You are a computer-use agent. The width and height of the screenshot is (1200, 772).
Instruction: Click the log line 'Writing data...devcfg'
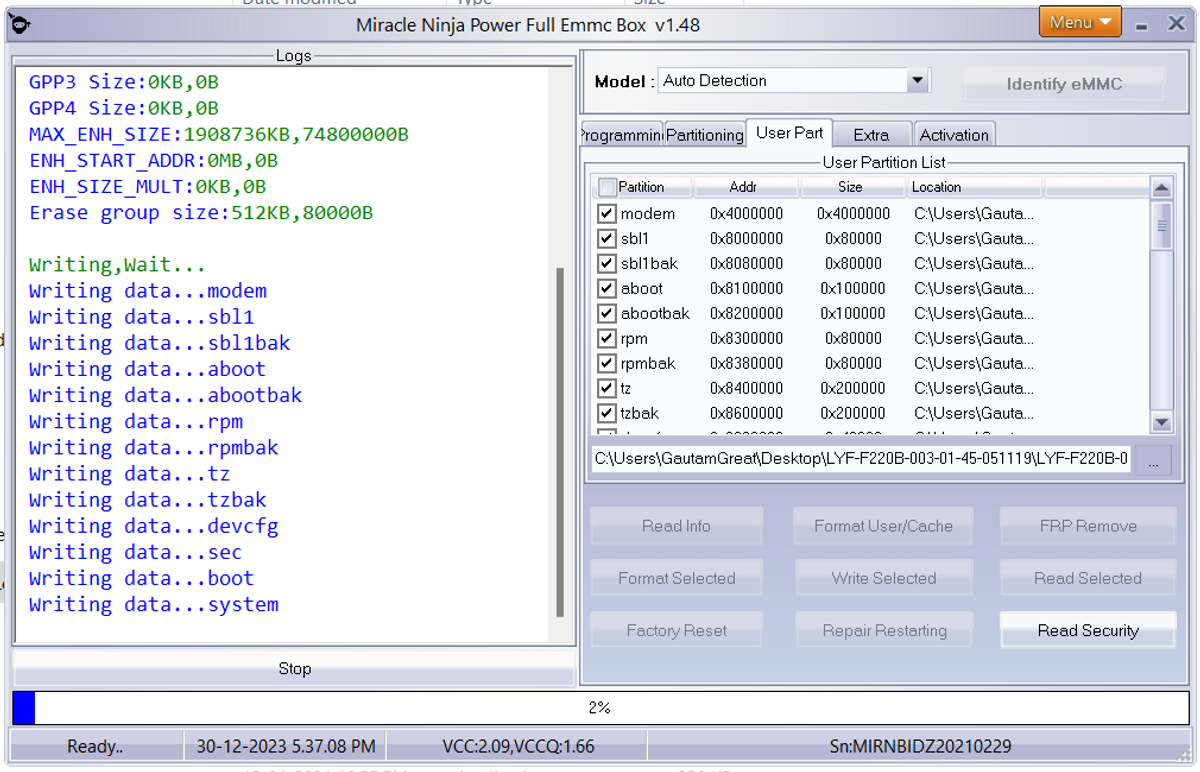(154, 526)
